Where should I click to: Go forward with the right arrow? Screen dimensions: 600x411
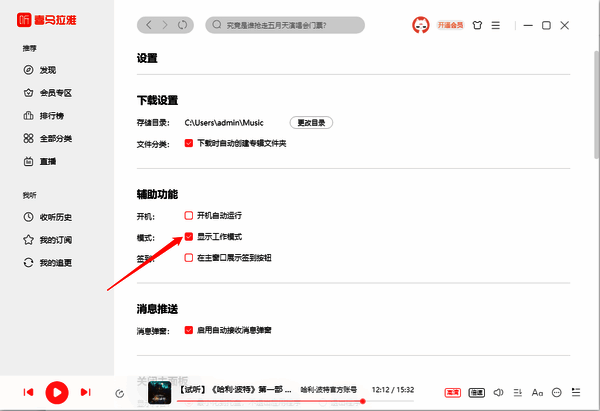click(165, 25)
